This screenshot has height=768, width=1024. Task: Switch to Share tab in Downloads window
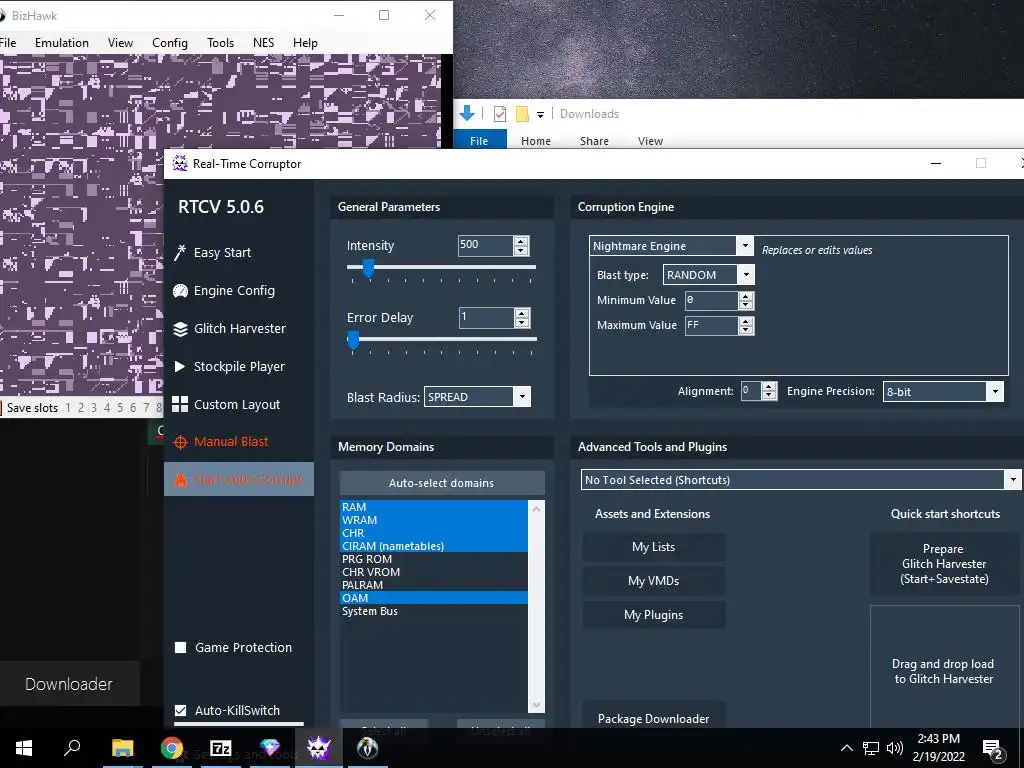(594, 141)
